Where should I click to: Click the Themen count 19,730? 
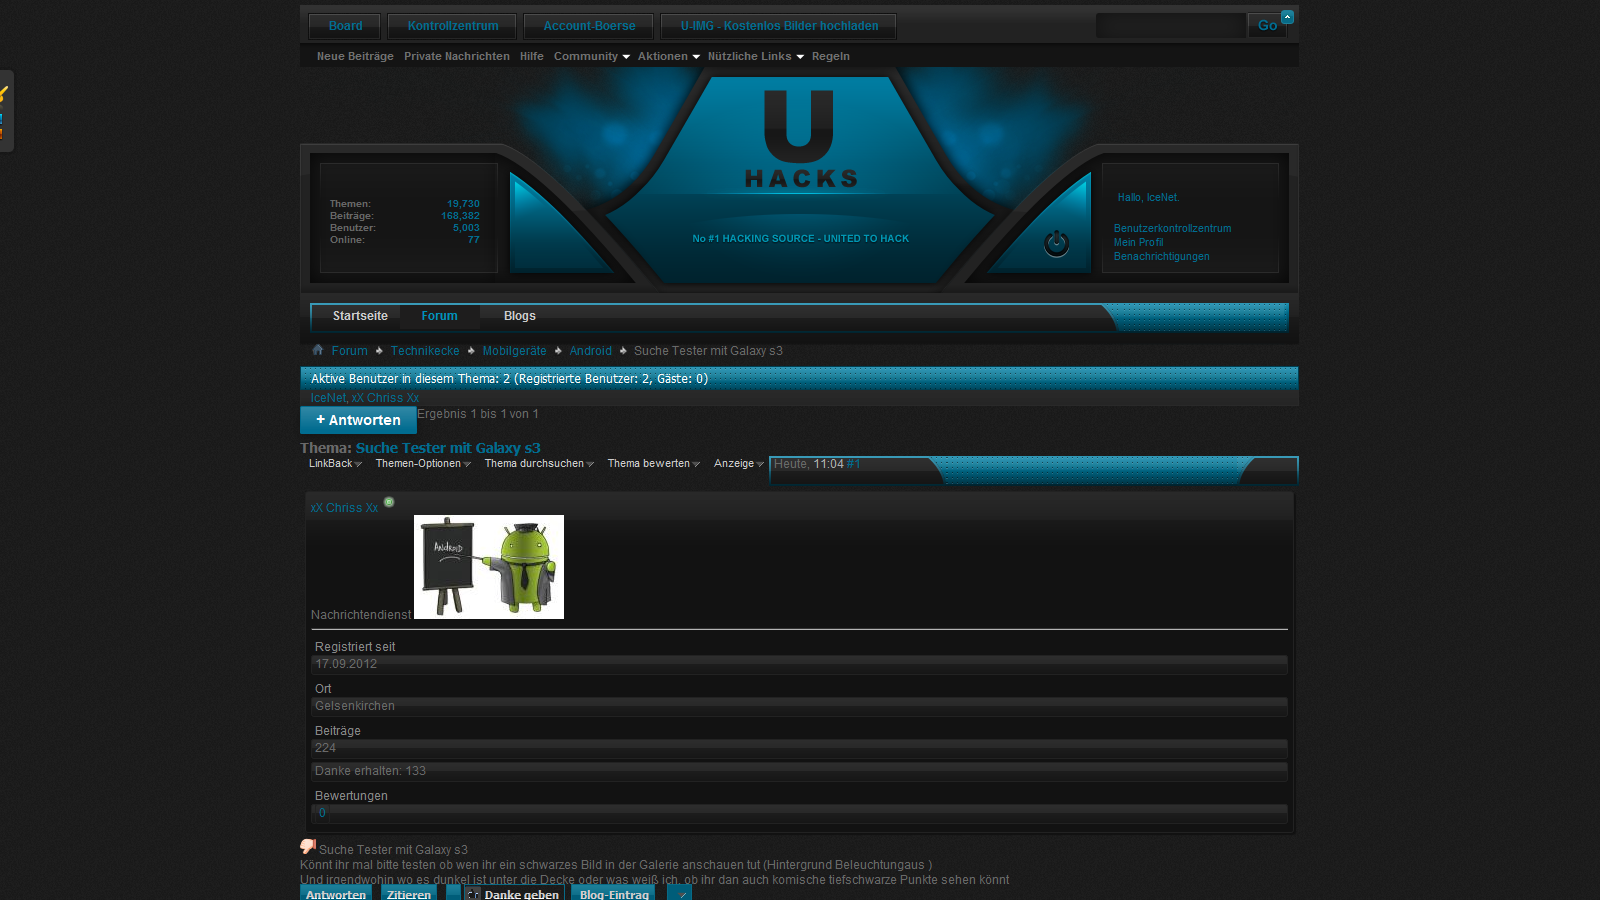coord(463,204)
